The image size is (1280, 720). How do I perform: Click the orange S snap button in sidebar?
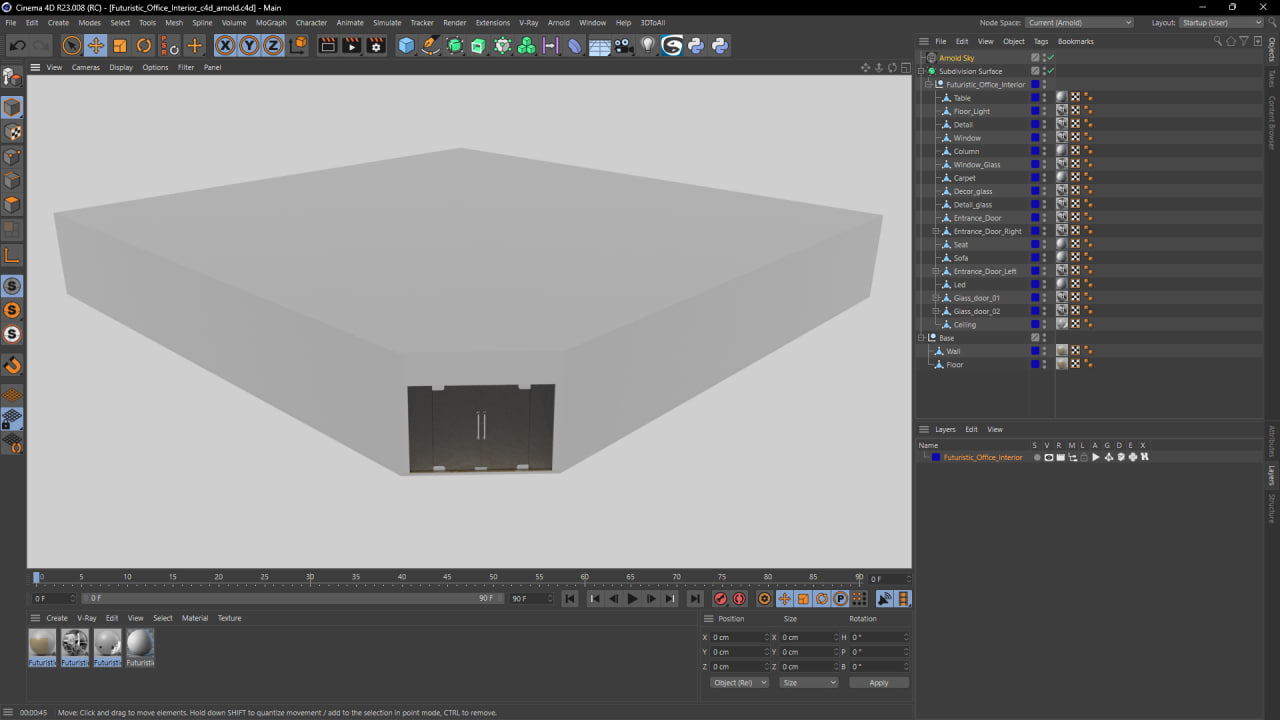12,310
